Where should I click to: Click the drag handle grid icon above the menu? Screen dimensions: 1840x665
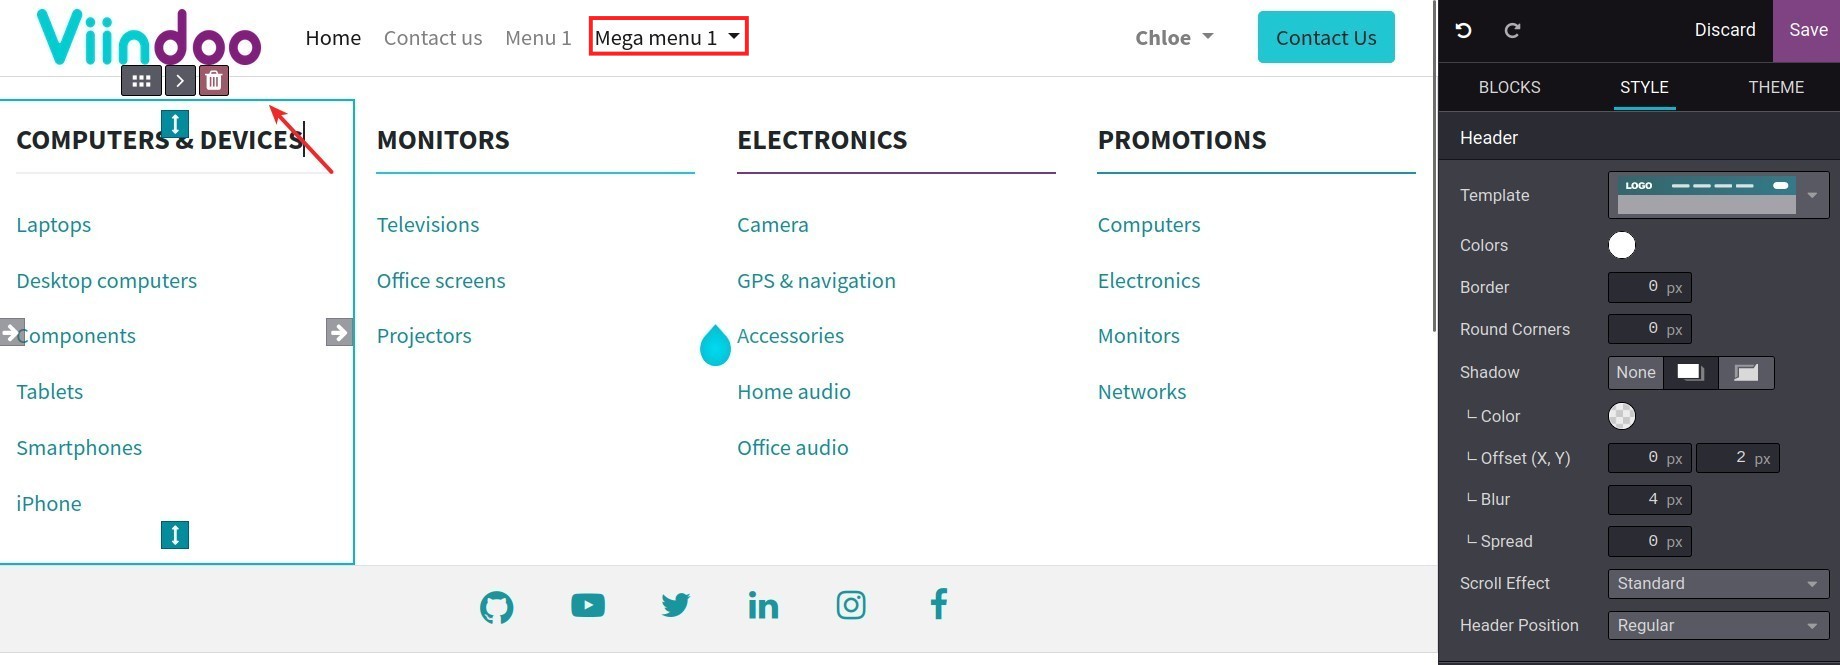141,80
